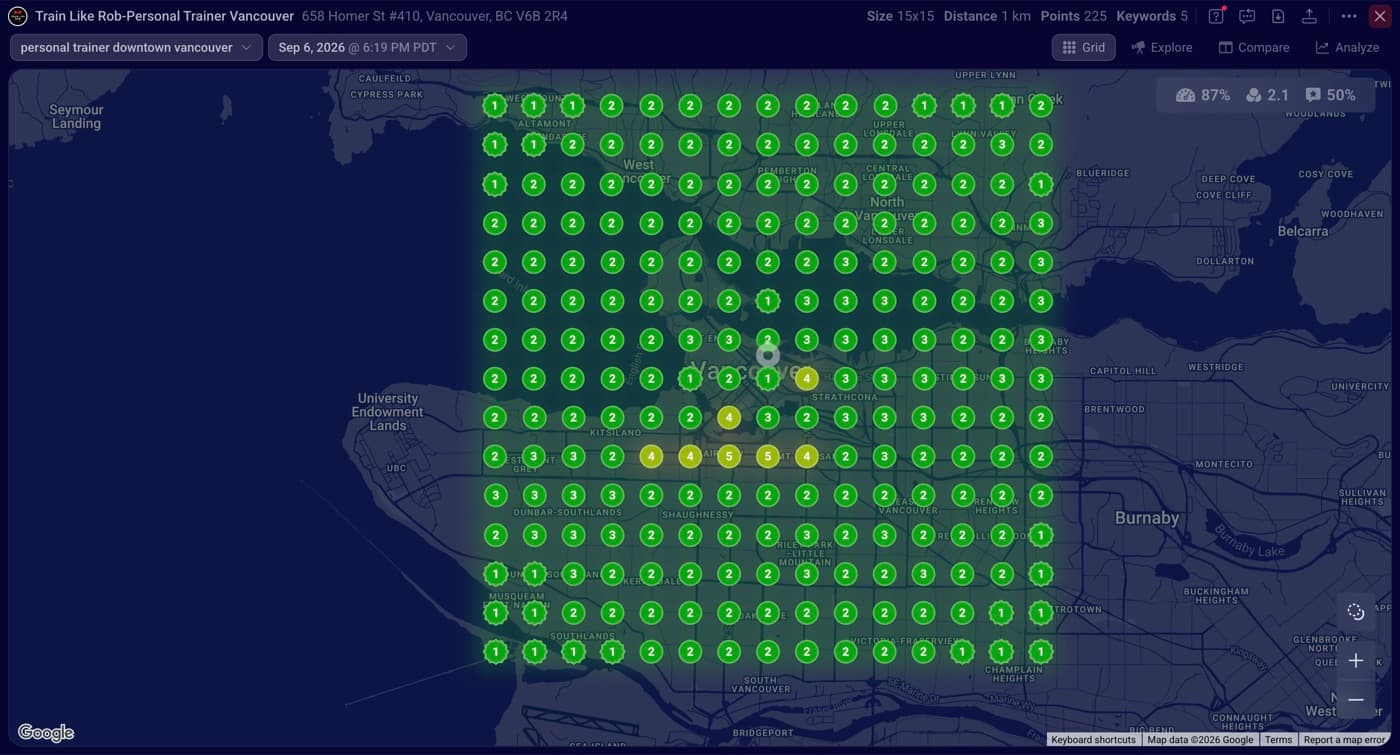Click the Train Like Rob business logo
The image size is (1400, 755).
point(18,16)
